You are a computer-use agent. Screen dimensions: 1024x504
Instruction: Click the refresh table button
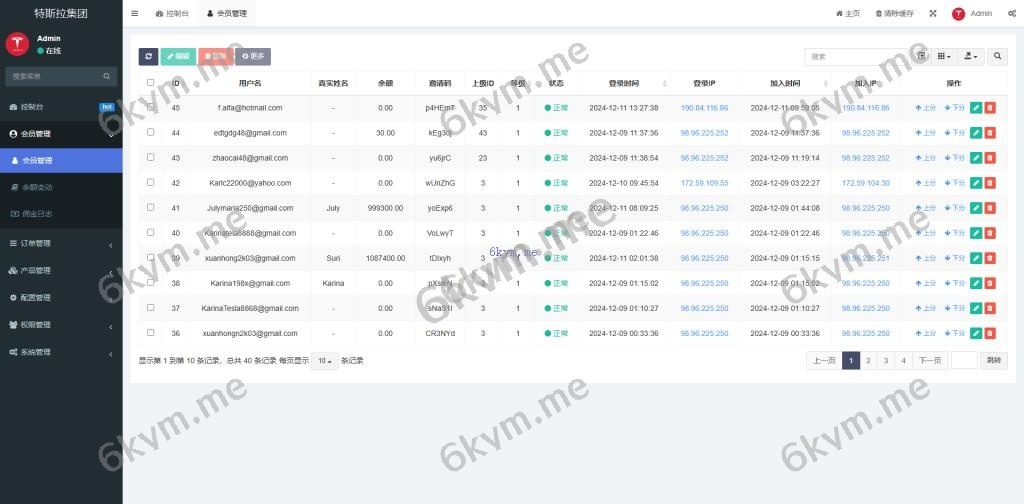point(148,57)
